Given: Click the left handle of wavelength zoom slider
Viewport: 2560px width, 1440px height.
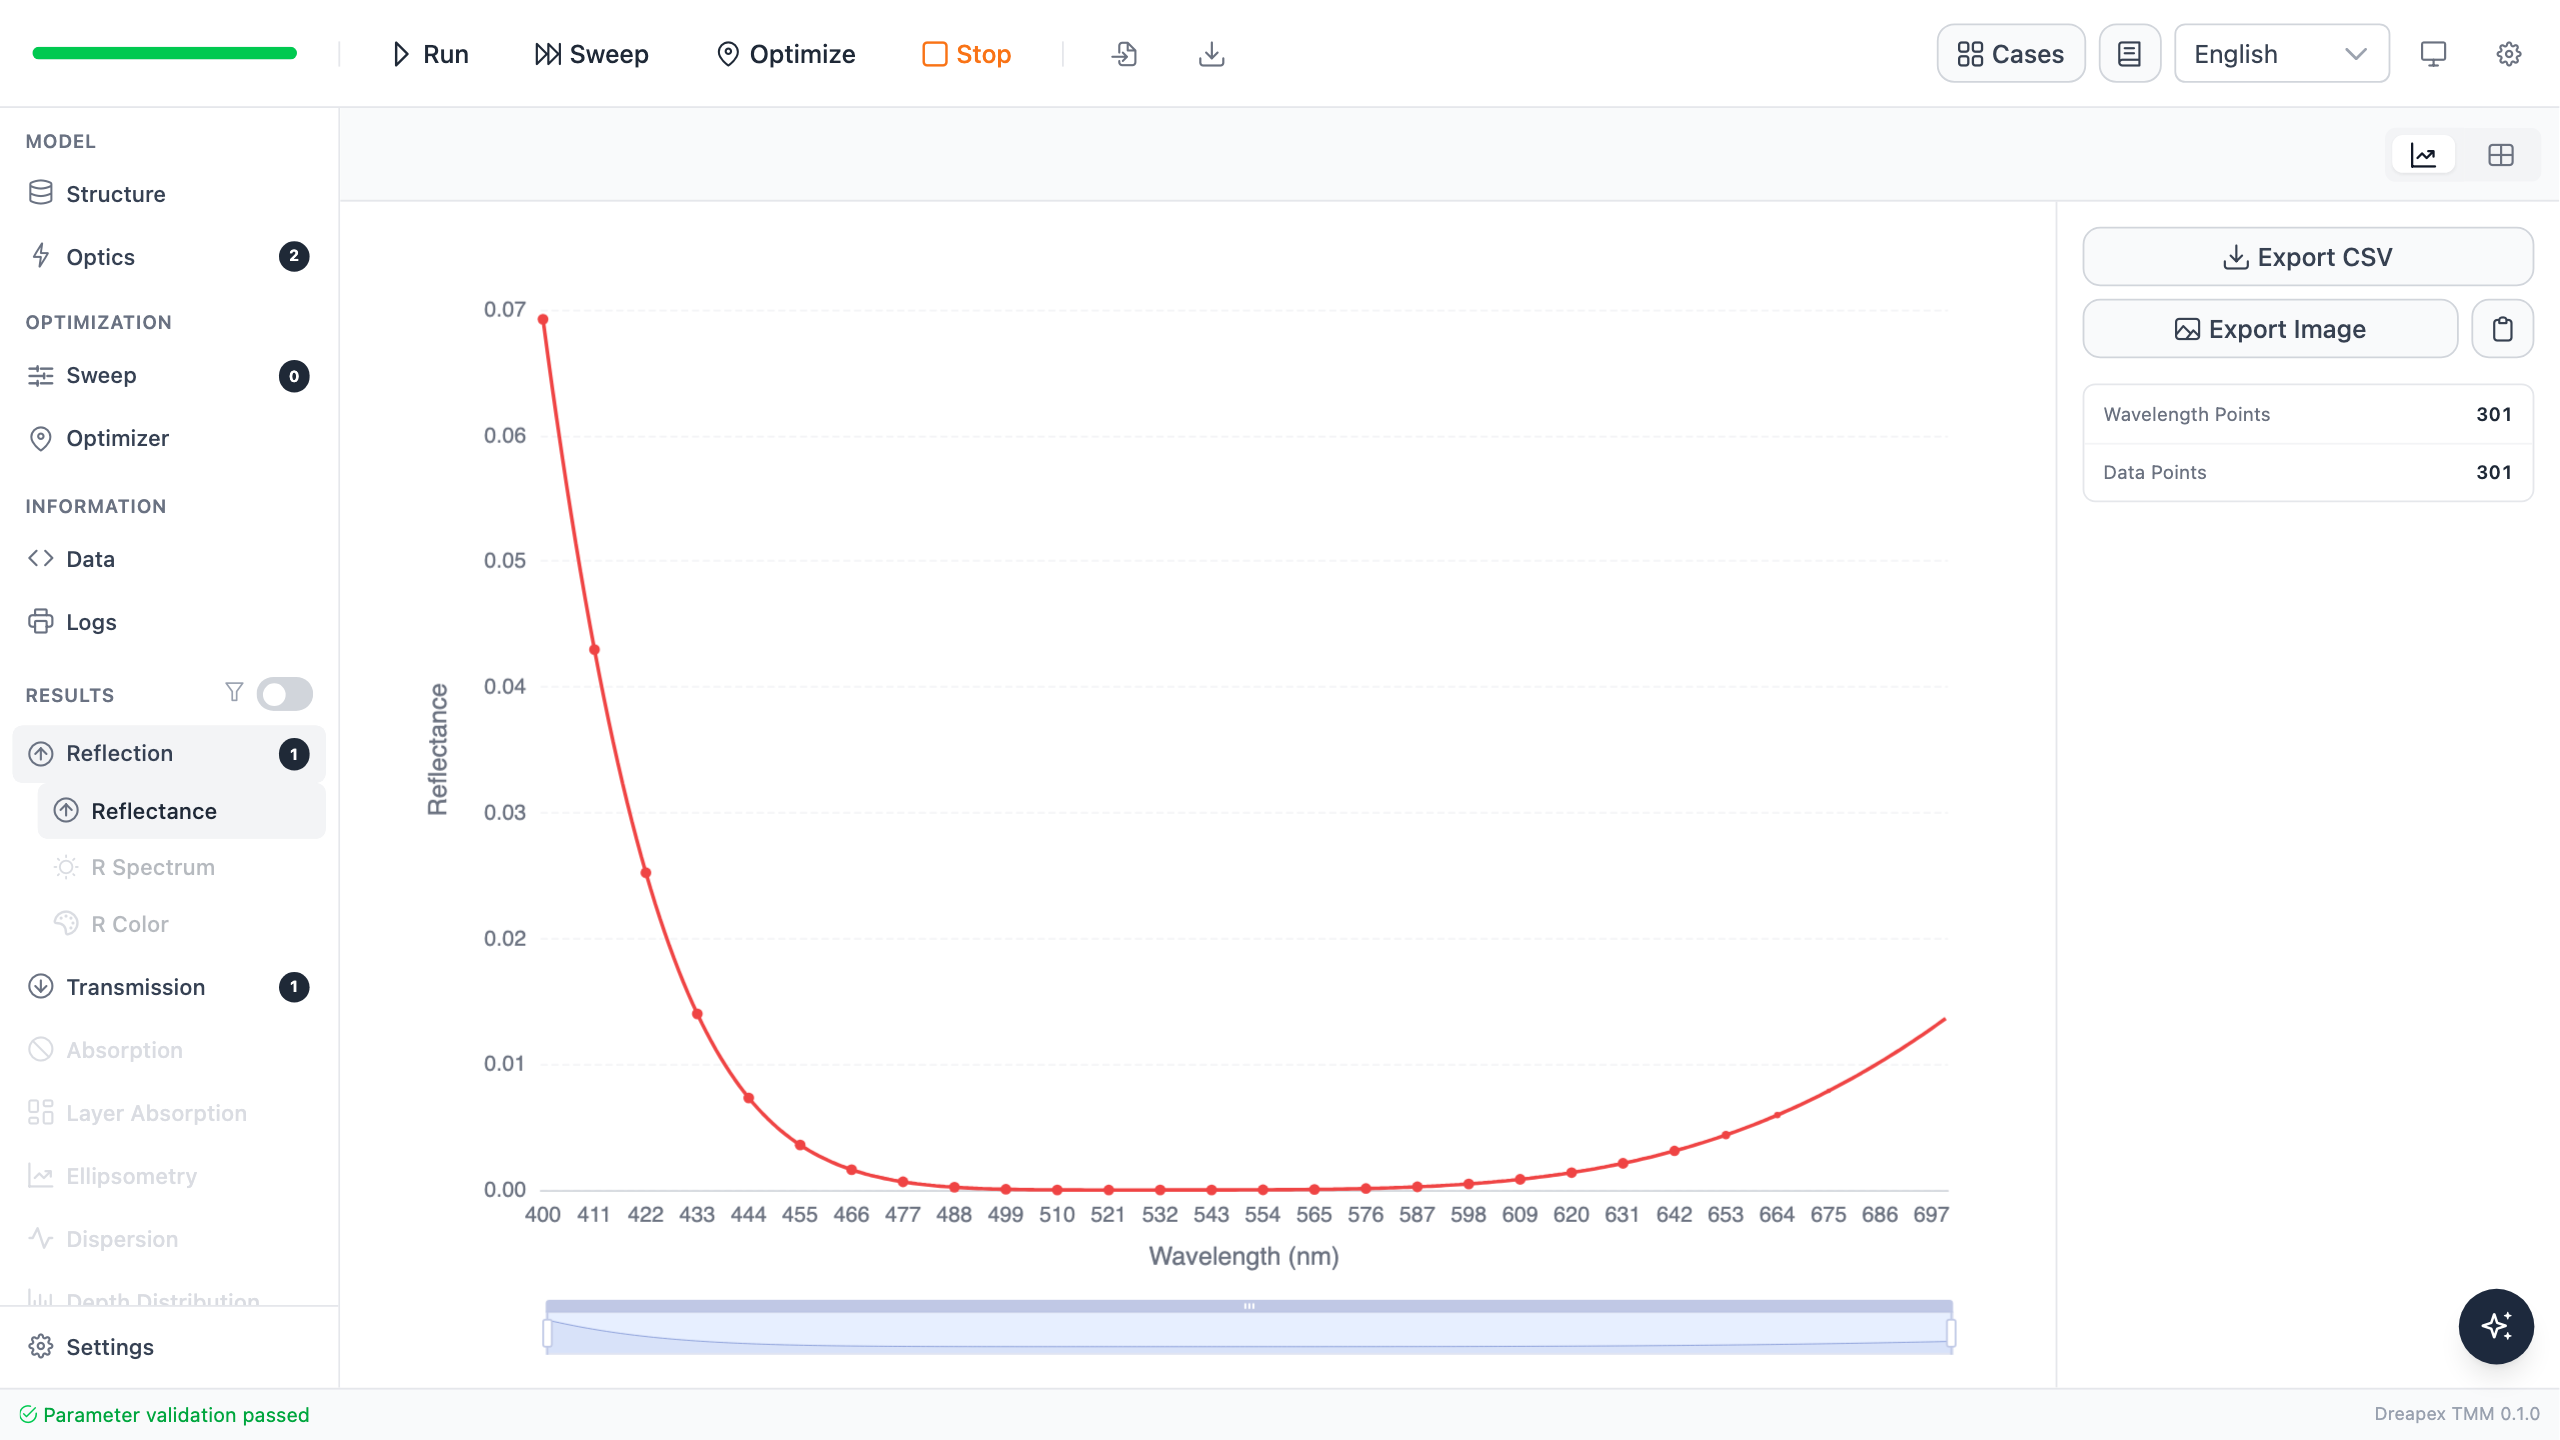Looking at the screenshot, I should (x=547, y=1332).
